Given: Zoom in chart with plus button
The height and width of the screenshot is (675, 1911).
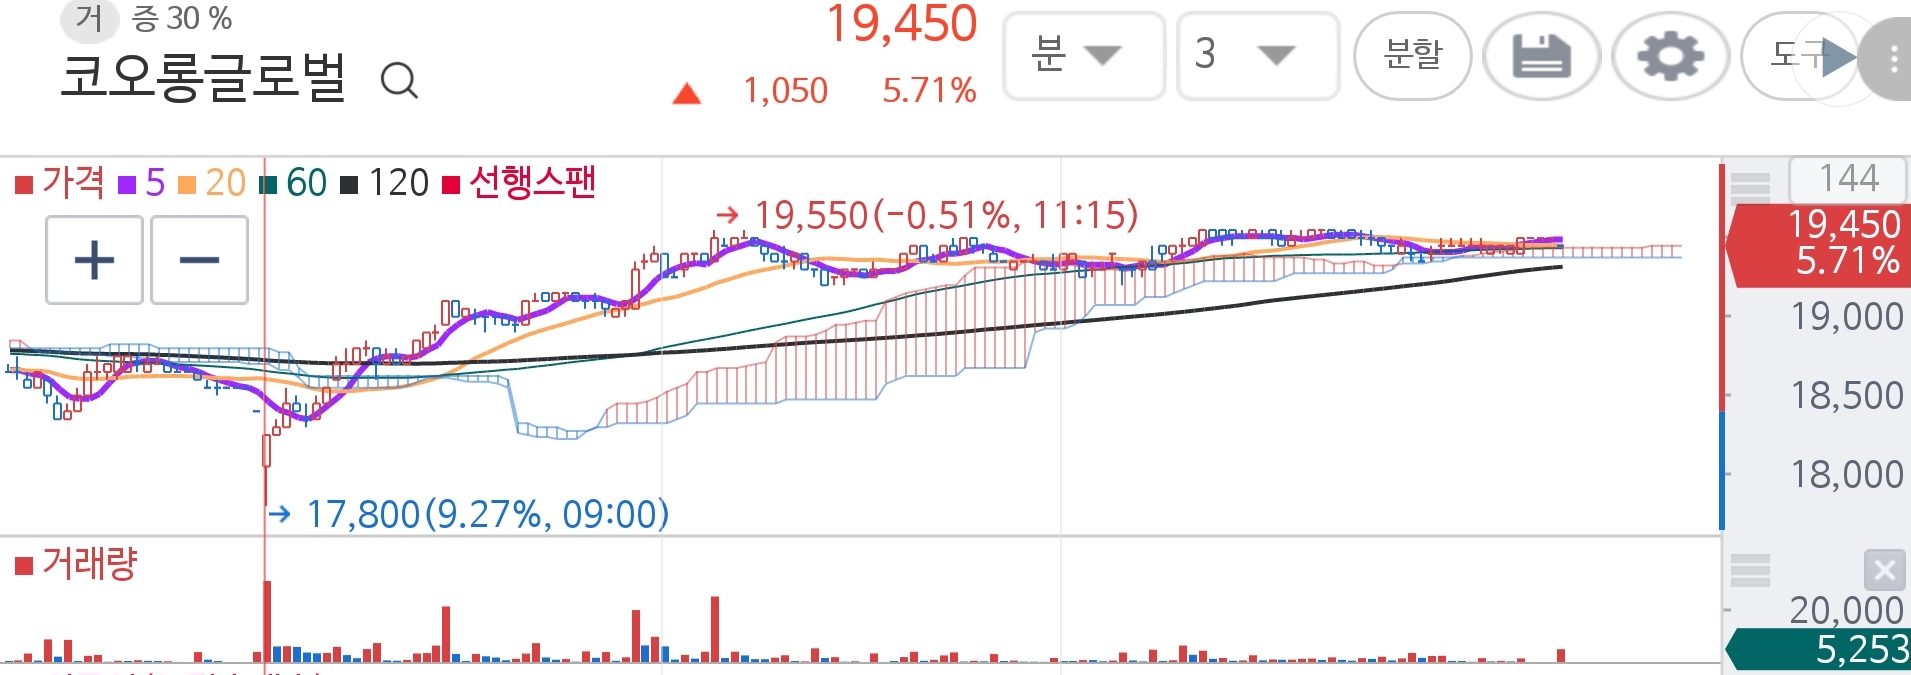Looking at the screenshot, I should tap(94, 260).
